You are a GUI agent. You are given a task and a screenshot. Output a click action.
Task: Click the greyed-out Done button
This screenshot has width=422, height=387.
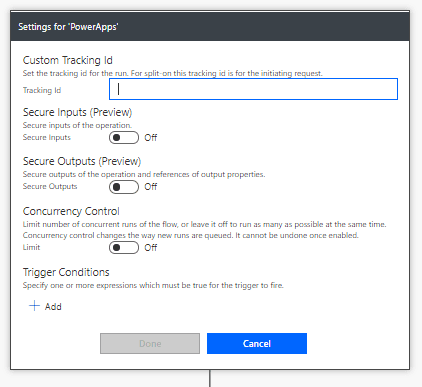150,343
